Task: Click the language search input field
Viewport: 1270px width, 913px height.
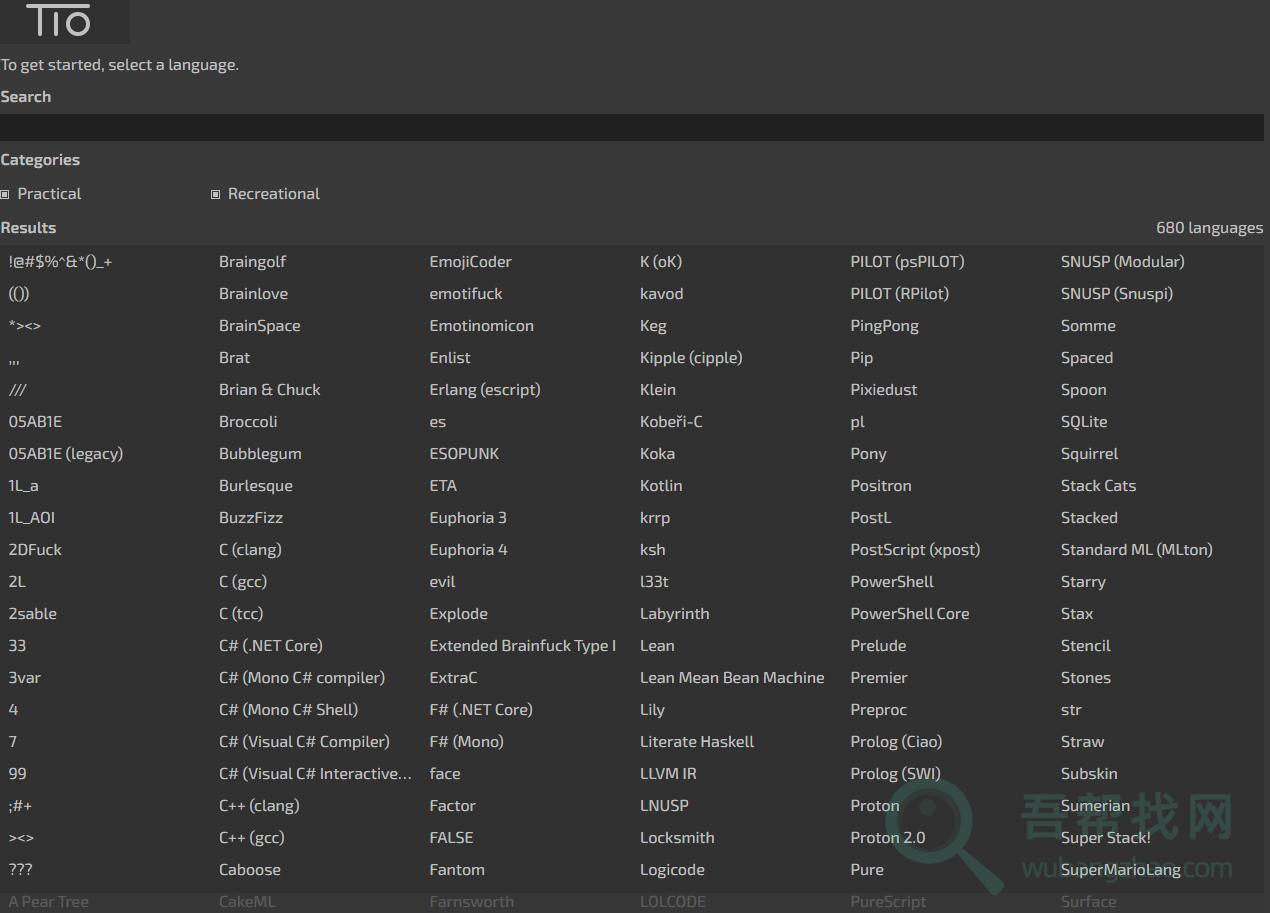Action: pos(632,127)
